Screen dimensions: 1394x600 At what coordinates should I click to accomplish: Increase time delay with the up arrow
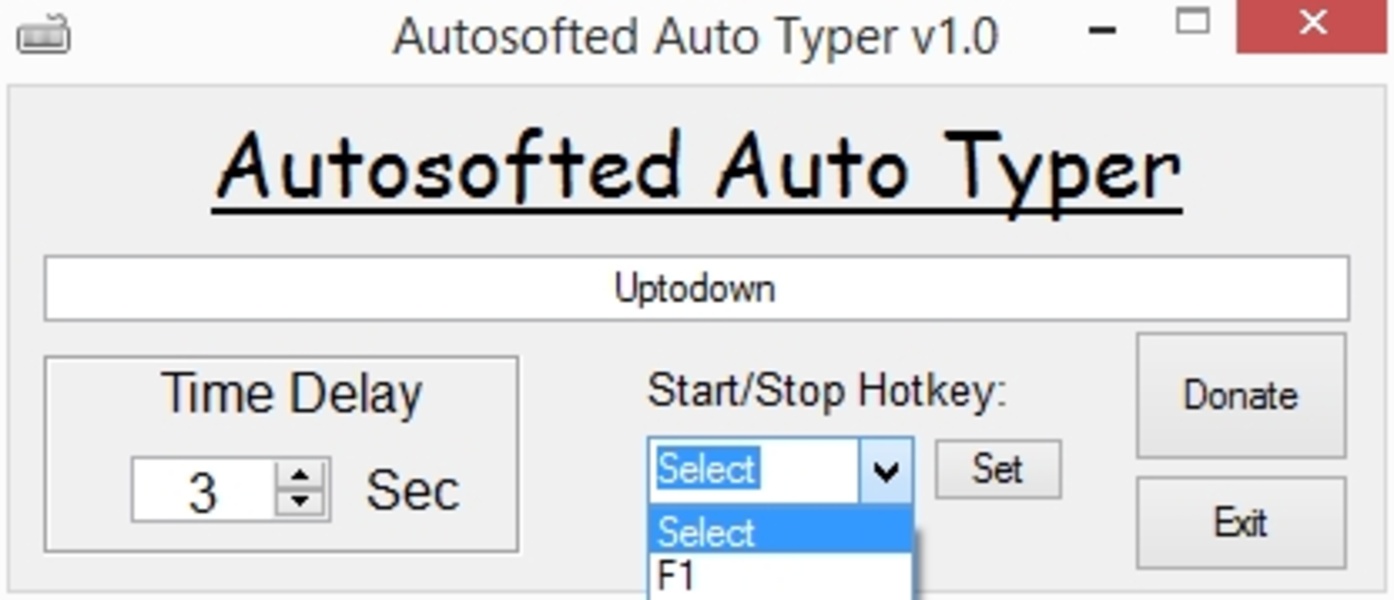[300, 473]
